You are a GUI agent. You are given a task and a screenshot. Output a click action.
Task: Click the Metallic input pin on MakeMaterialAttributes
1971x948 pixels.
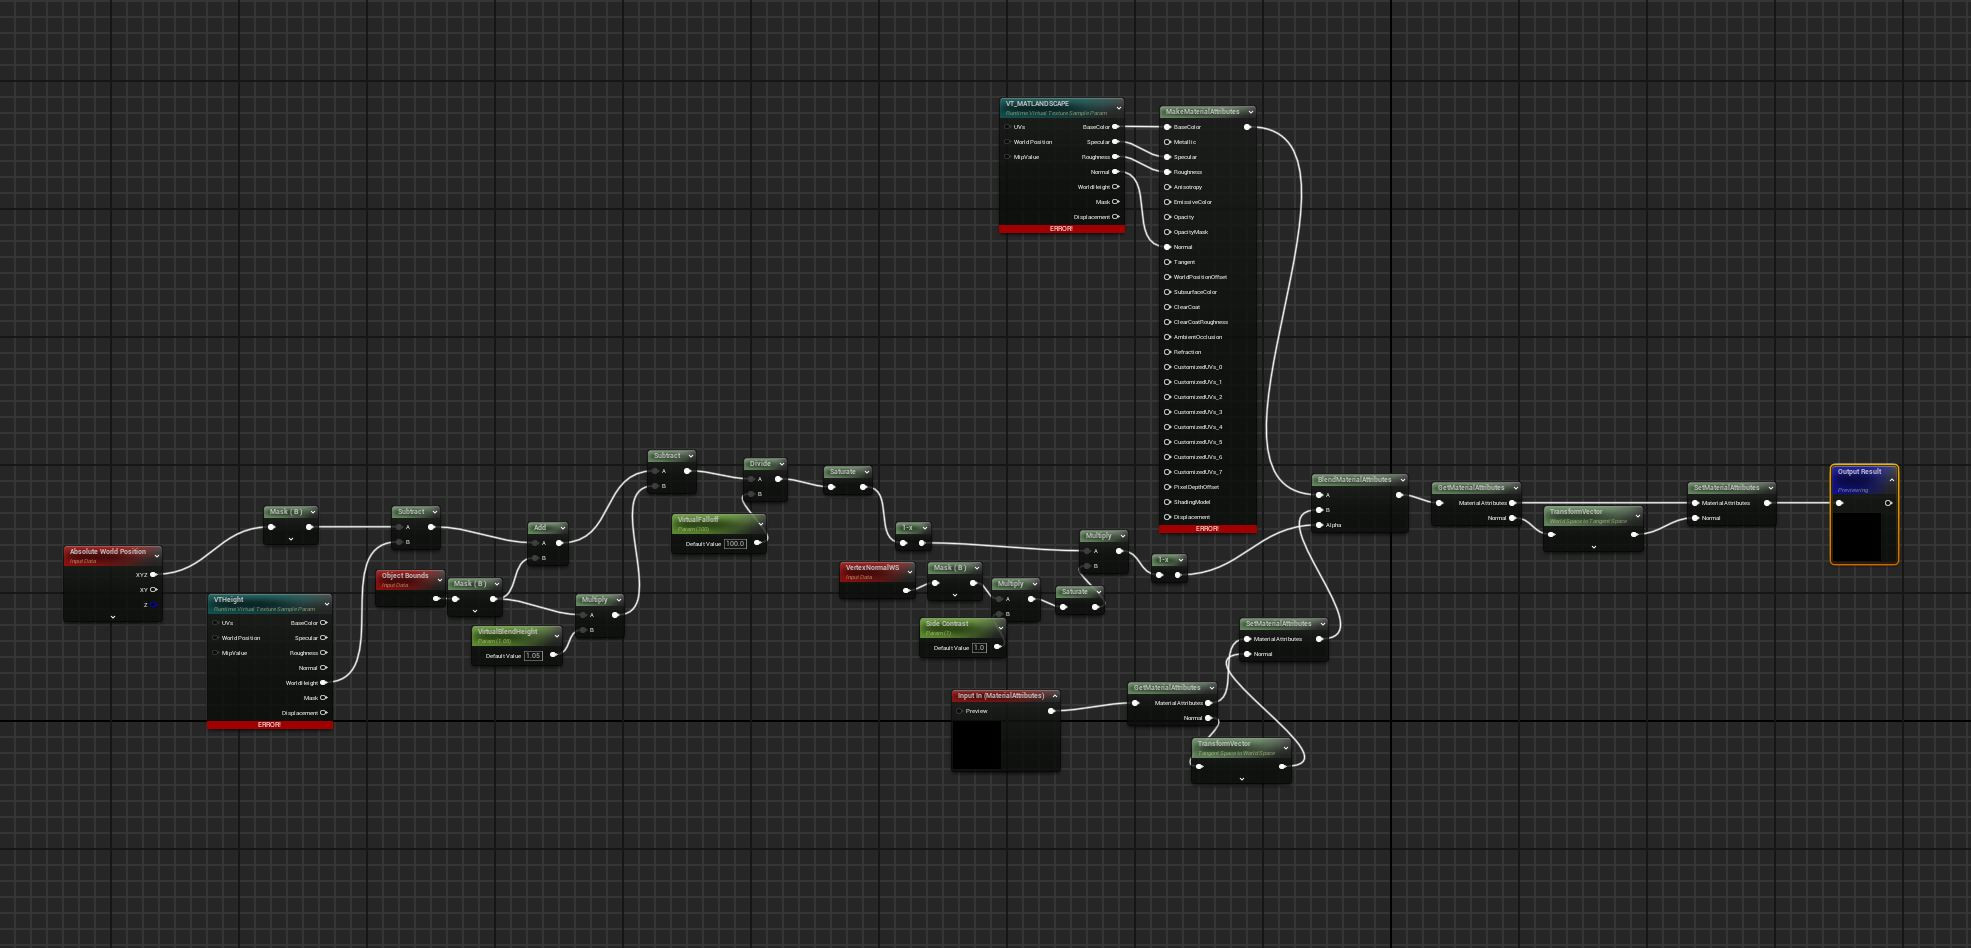(1167, 142)
